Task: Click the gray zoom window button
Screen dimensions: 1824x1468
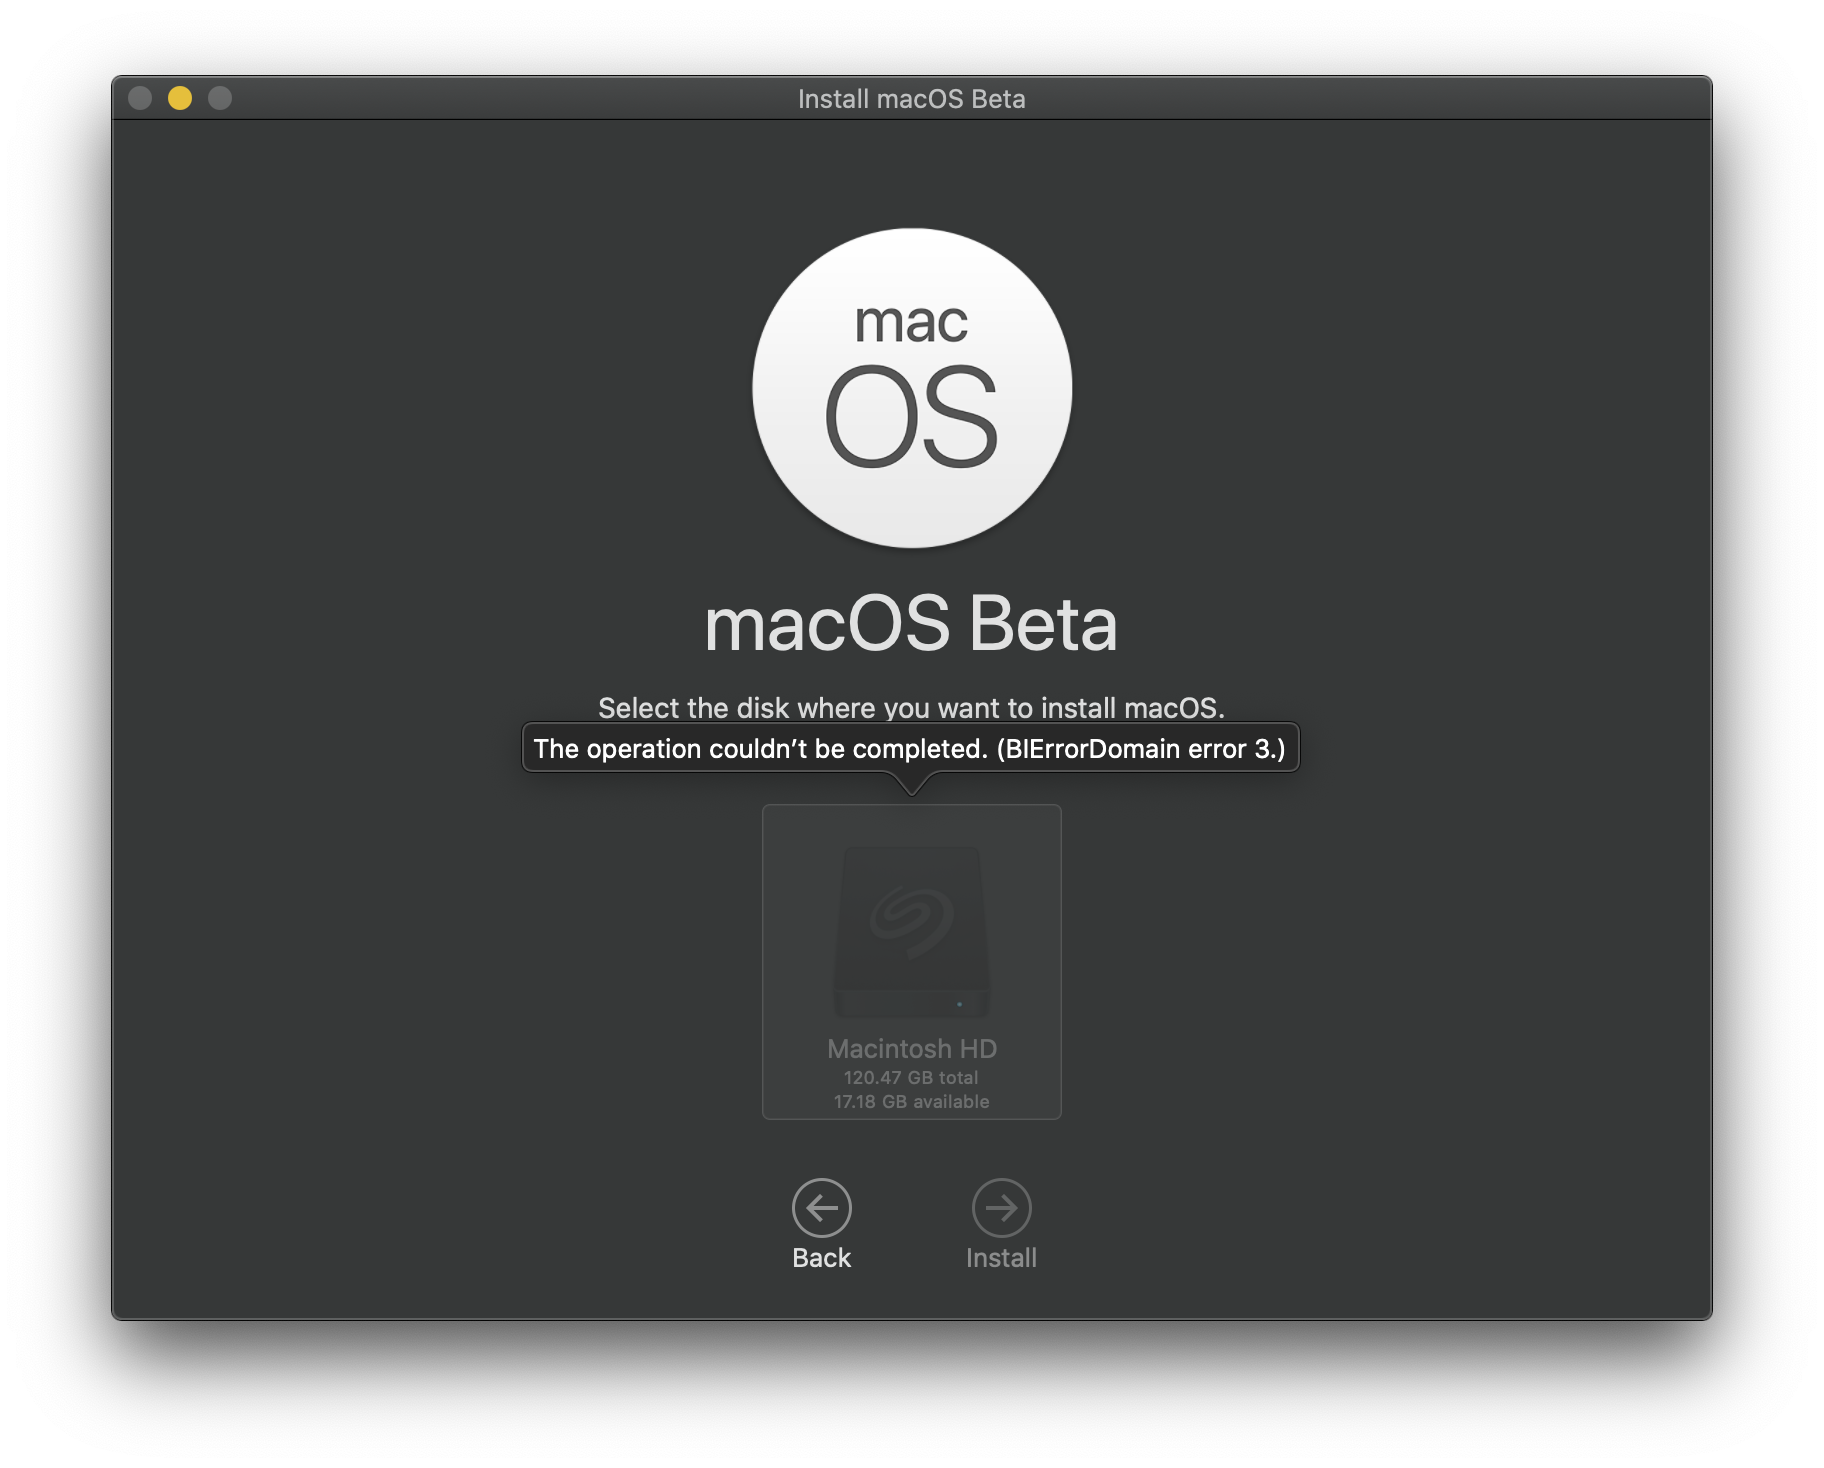Action: 220,98
